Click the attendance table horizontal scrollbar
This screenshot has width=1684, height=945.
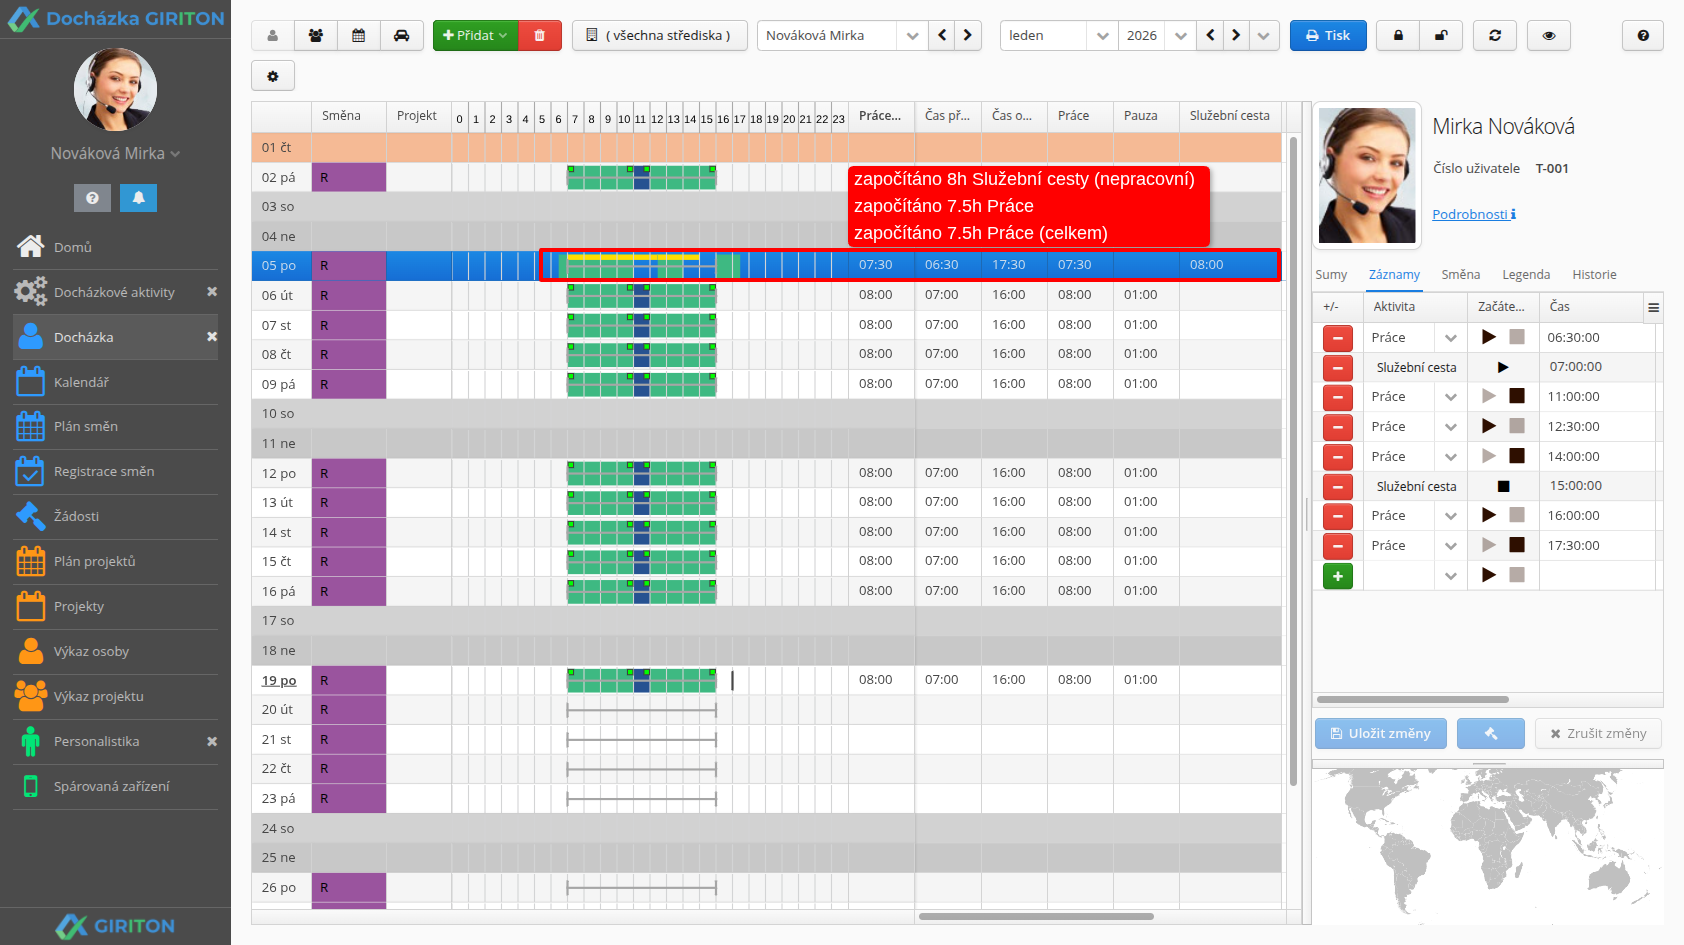[x=1036, y=917]
